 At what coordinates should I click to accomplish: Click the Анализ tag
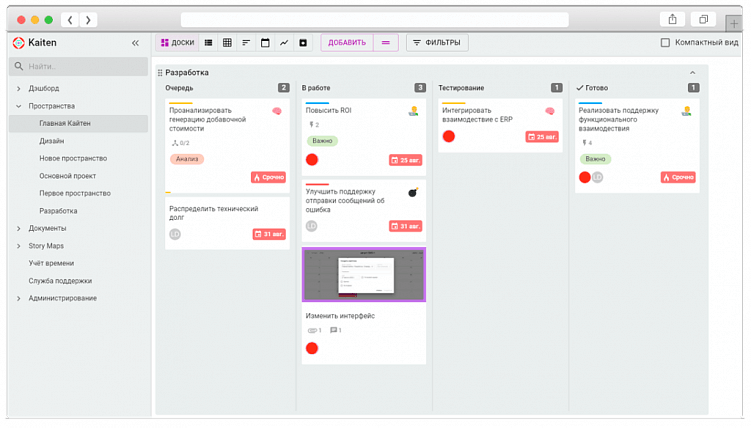tap(187, 159)
